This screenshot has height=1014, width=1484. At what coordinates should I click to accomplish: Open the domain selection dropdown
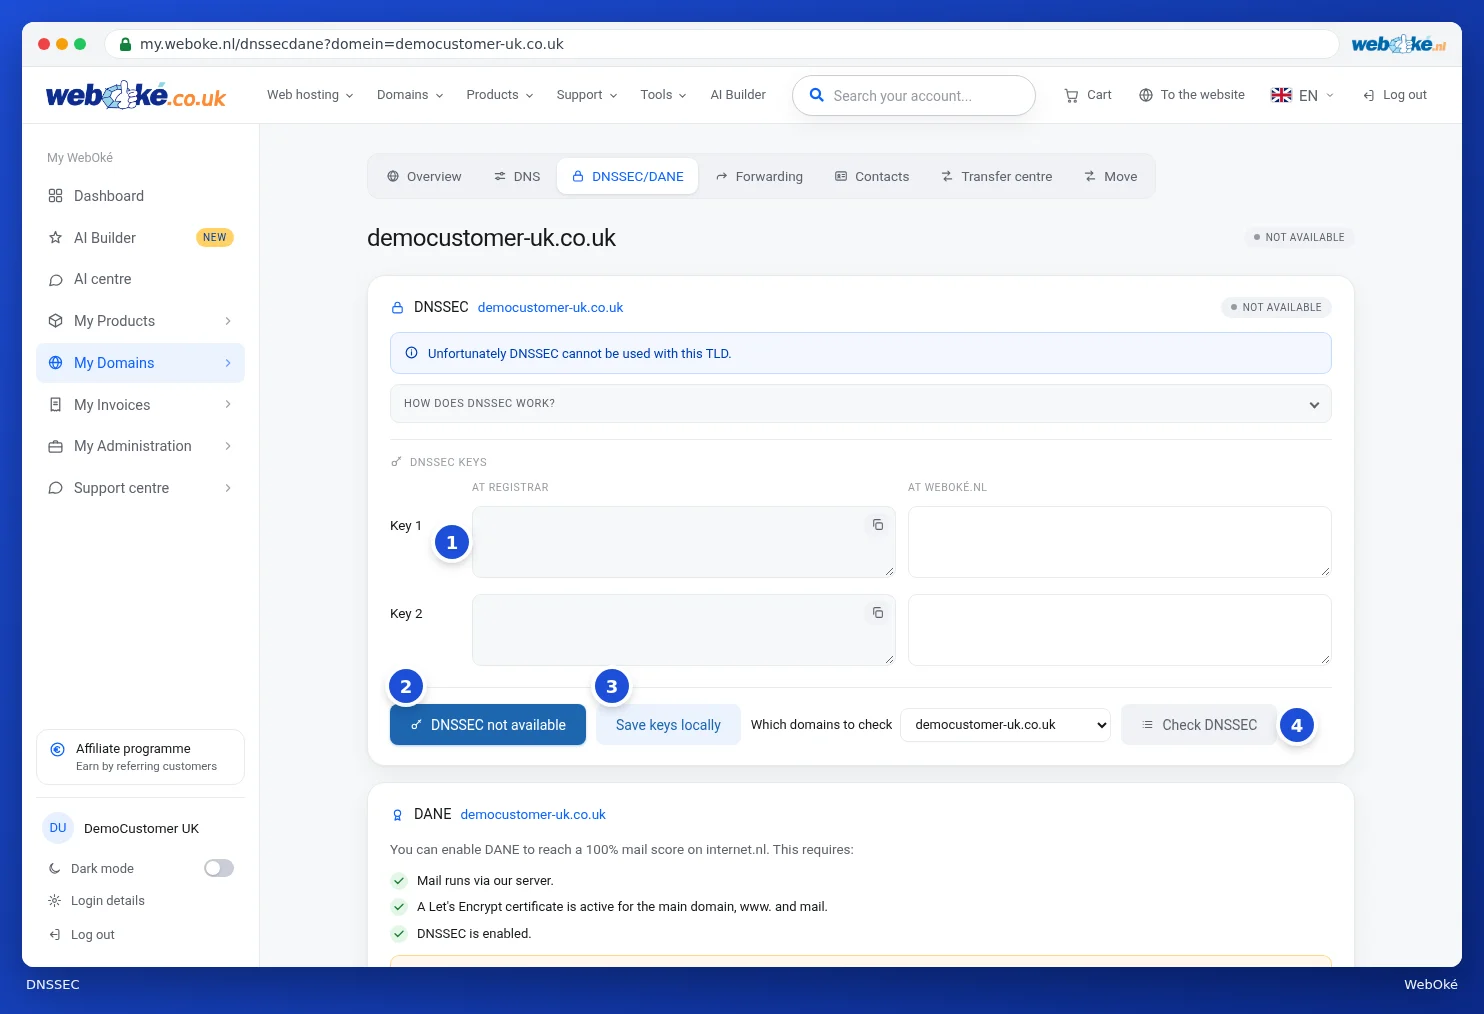(x=1006, y=725)
